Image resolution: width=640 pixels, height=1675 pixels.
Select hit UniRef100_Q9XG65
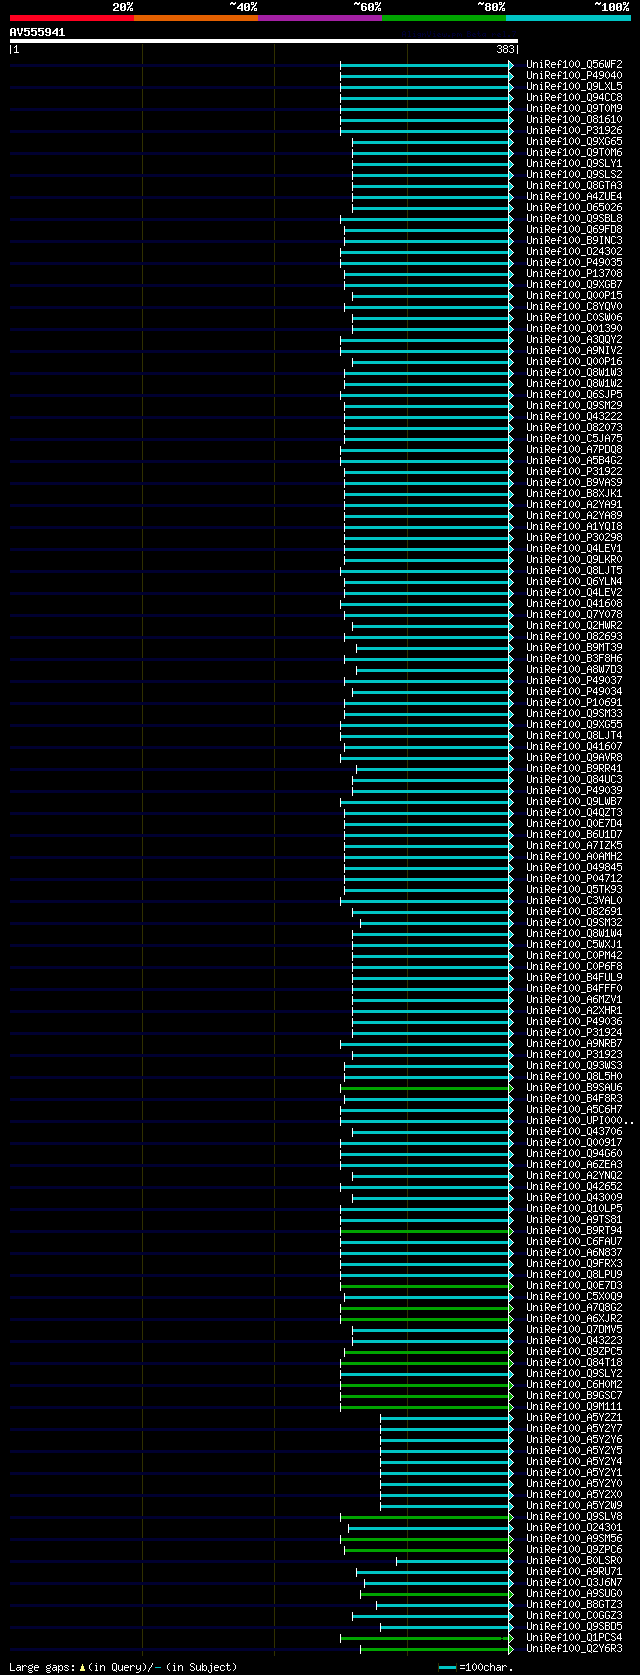[x=574, y=141]
